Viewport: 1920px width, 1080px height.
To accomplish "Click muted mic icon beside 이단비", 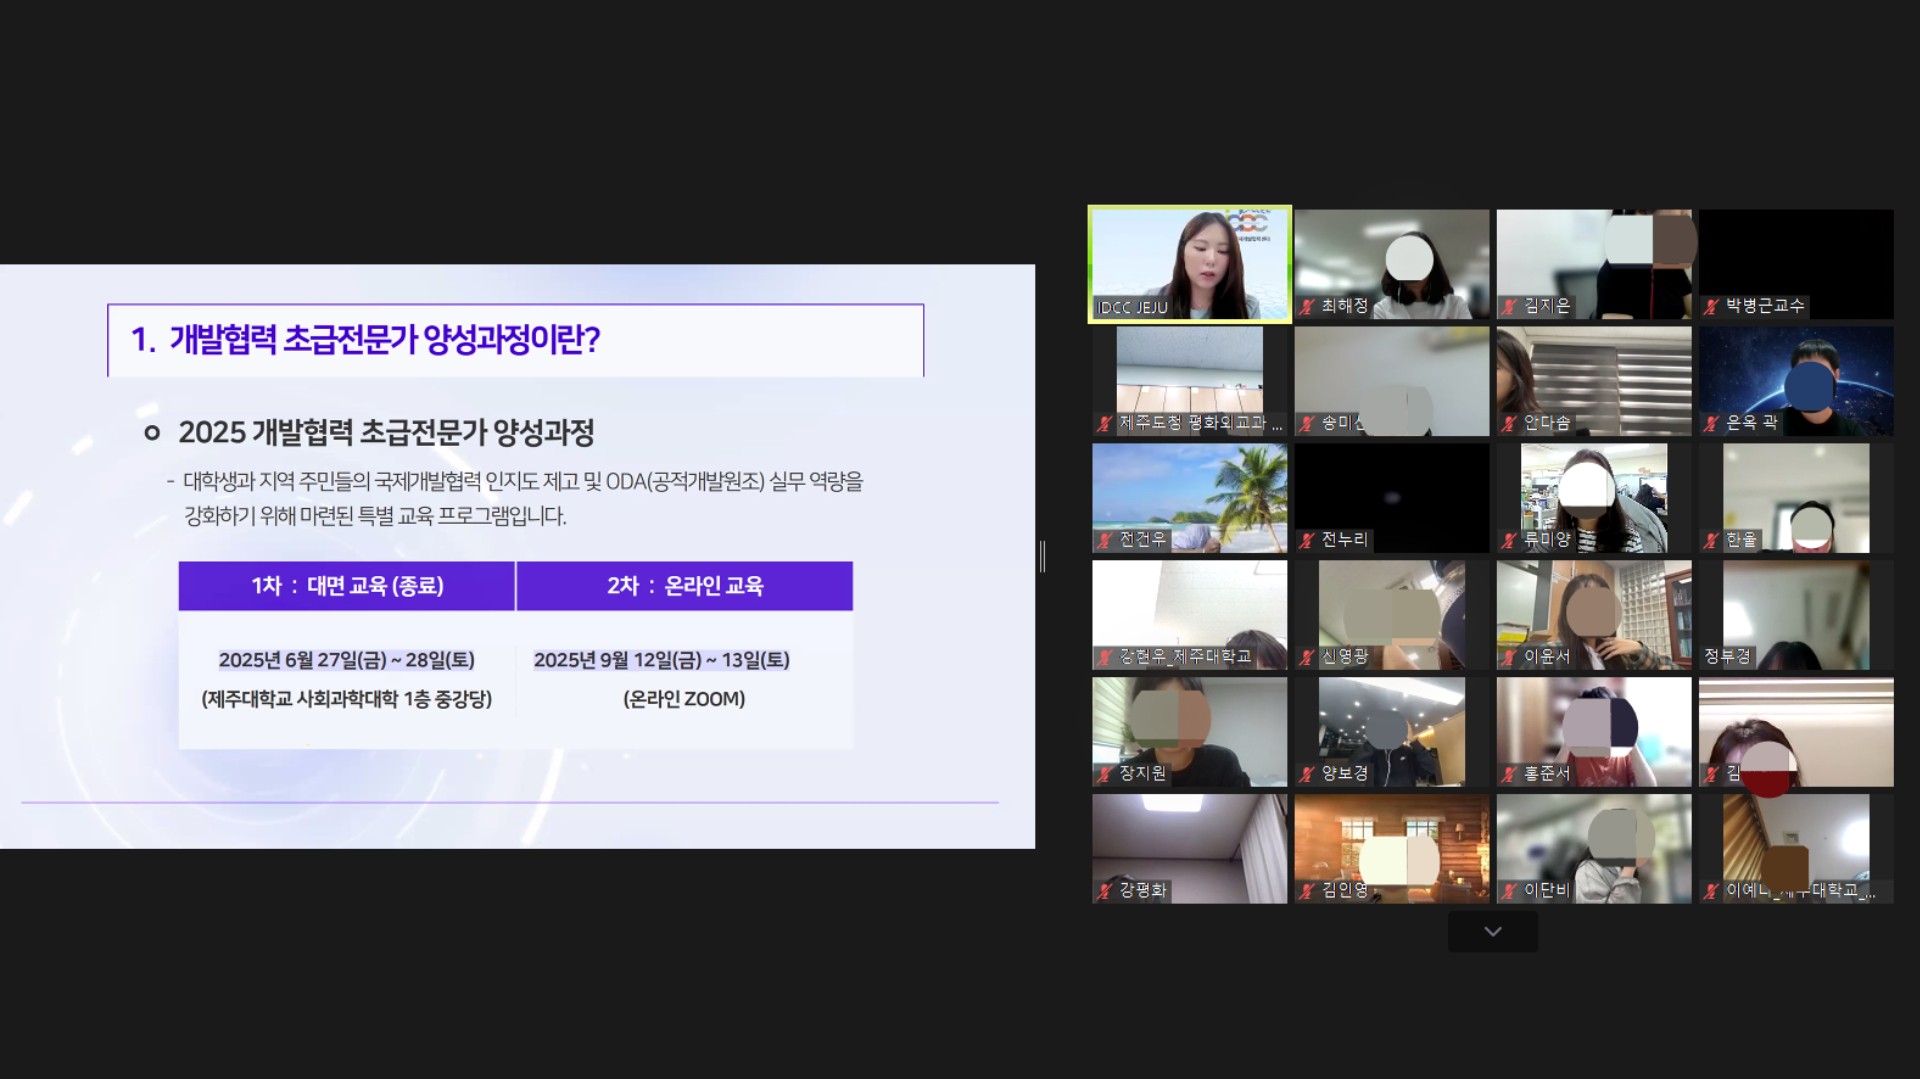I will point(1509,891).
